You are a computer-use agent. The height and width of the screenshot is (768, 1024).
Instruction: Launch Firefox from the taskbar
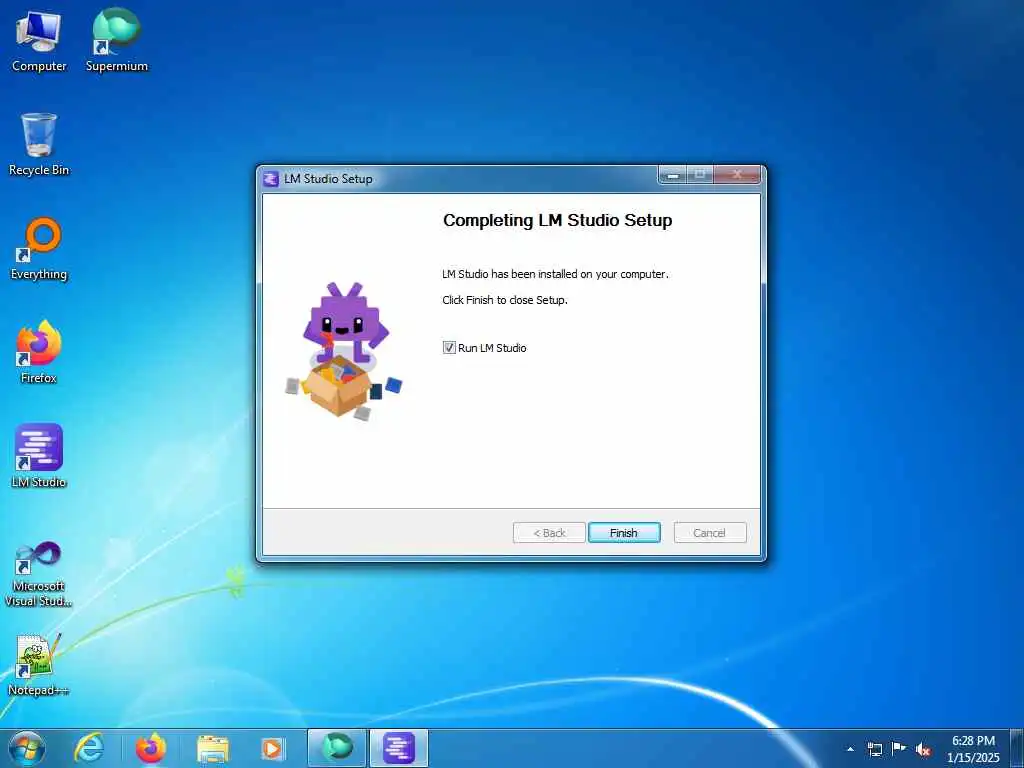tap(151, 748)
